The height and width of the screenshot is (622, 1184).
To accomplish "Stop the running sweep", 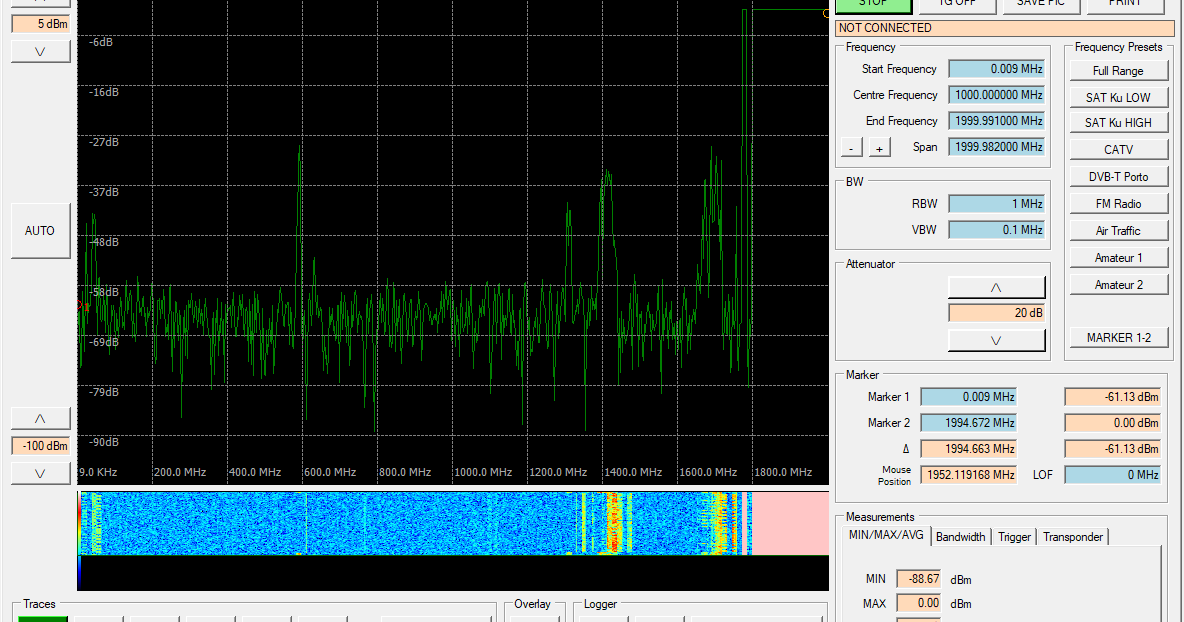I will pos(872,4).
